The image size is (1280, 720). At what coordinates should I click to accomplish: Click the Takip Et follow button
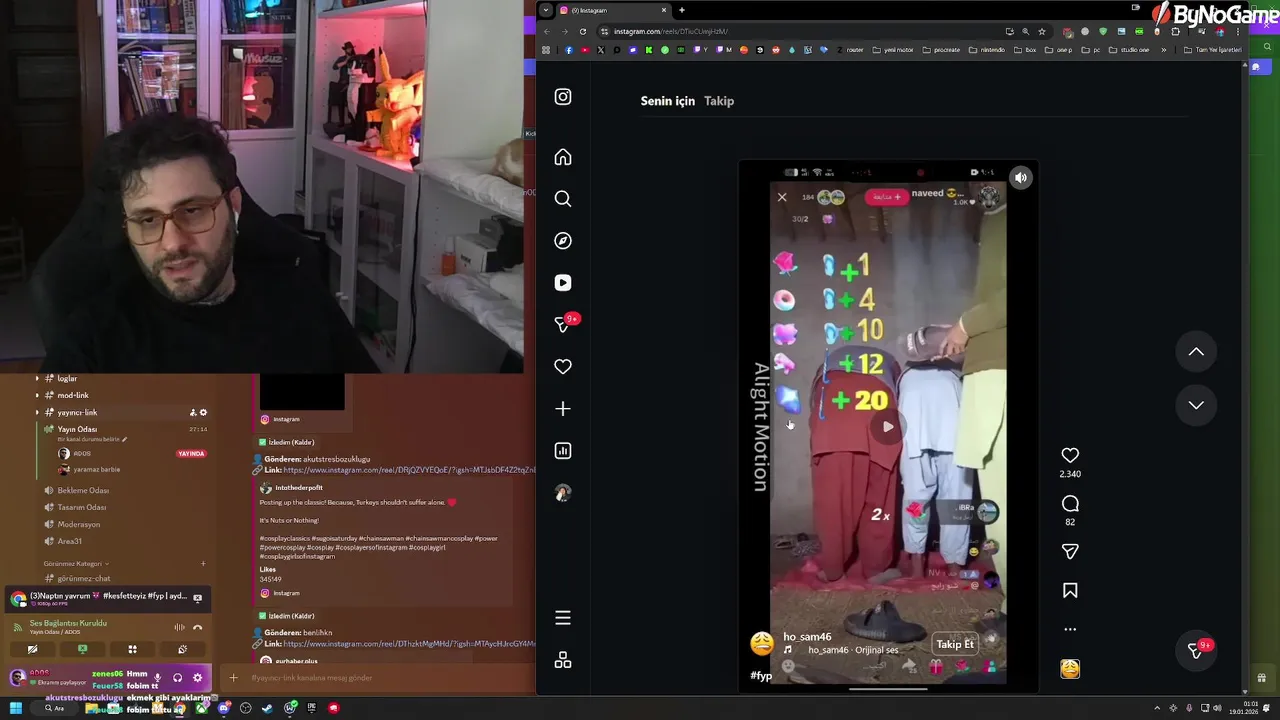click(x=955, y=644)
